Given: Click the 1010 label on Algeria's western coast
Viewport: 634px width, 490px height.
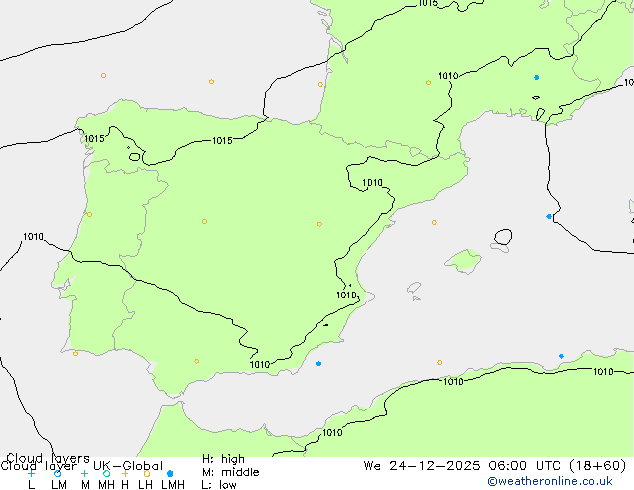Looking at the screenshot, I should pyautogui.click(x=453, y=382).
